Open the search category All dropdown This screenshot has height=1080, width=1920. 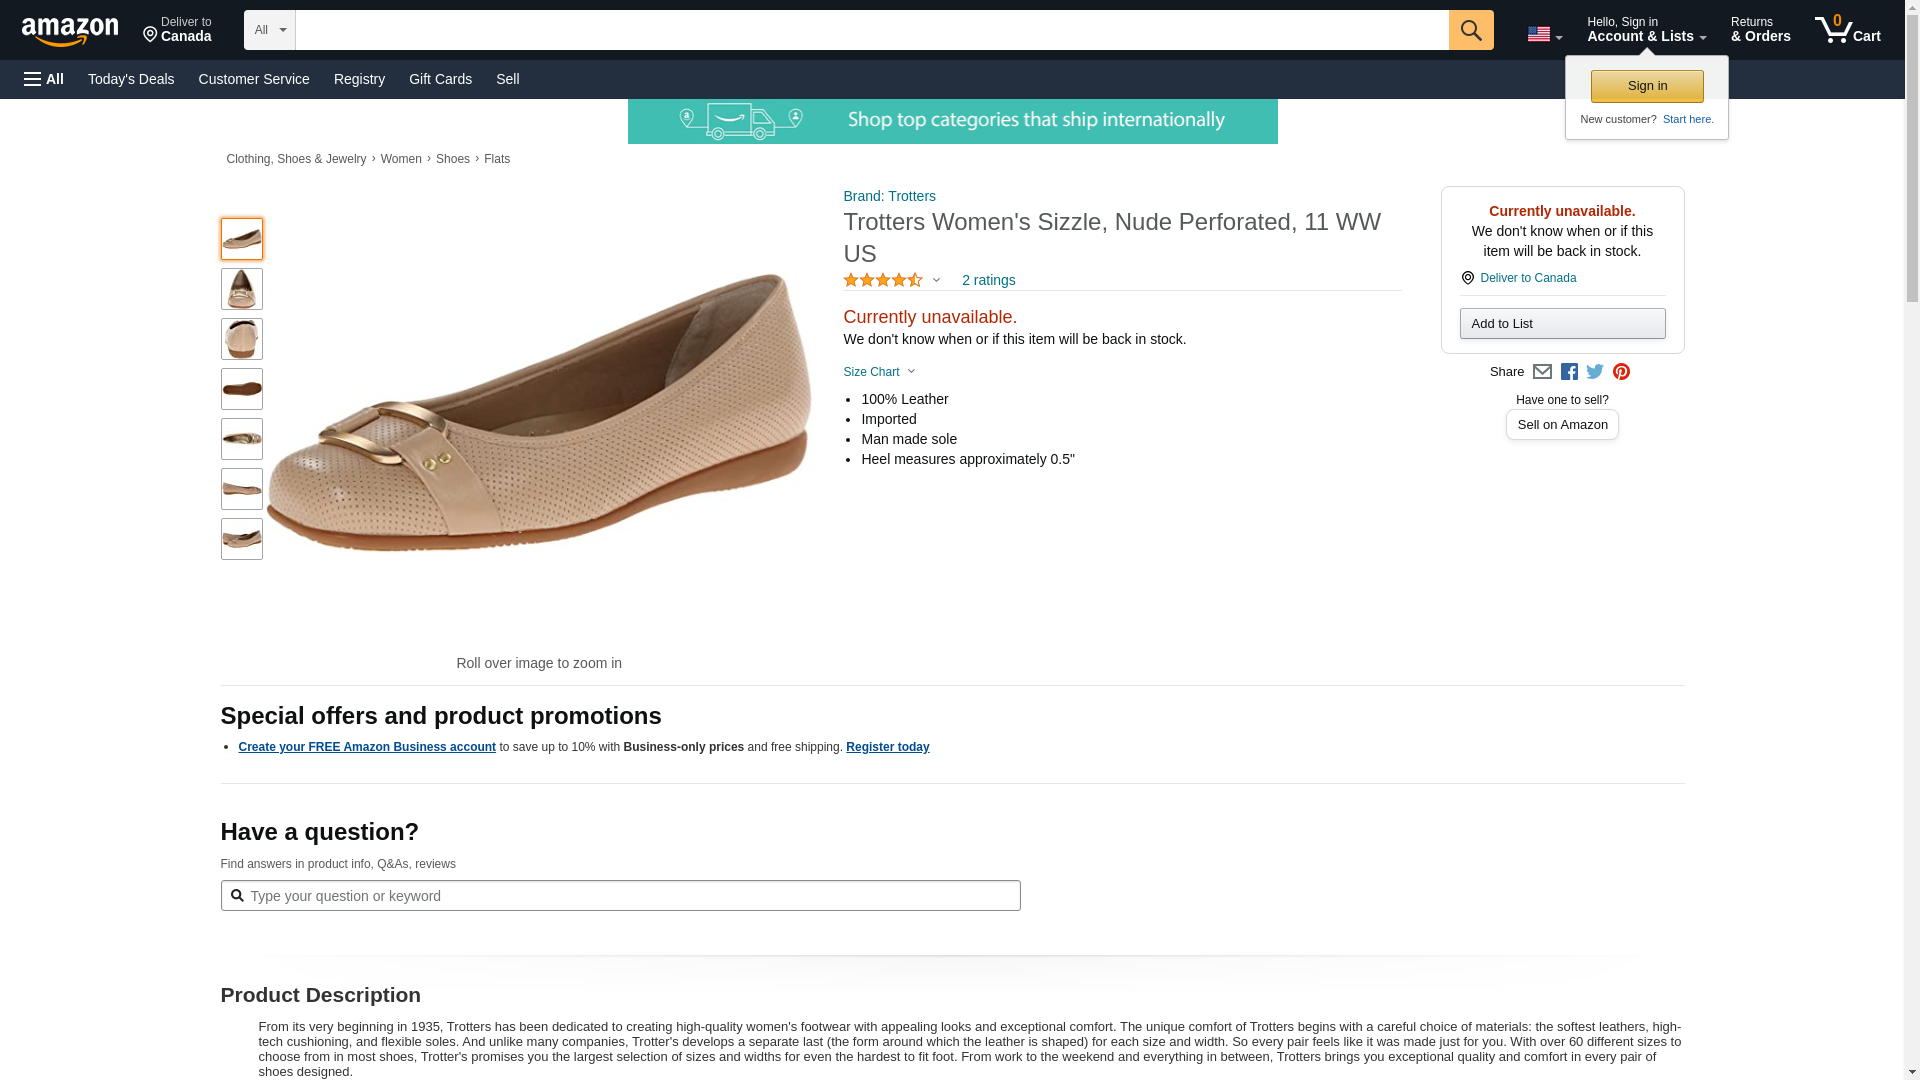[269, 30]
